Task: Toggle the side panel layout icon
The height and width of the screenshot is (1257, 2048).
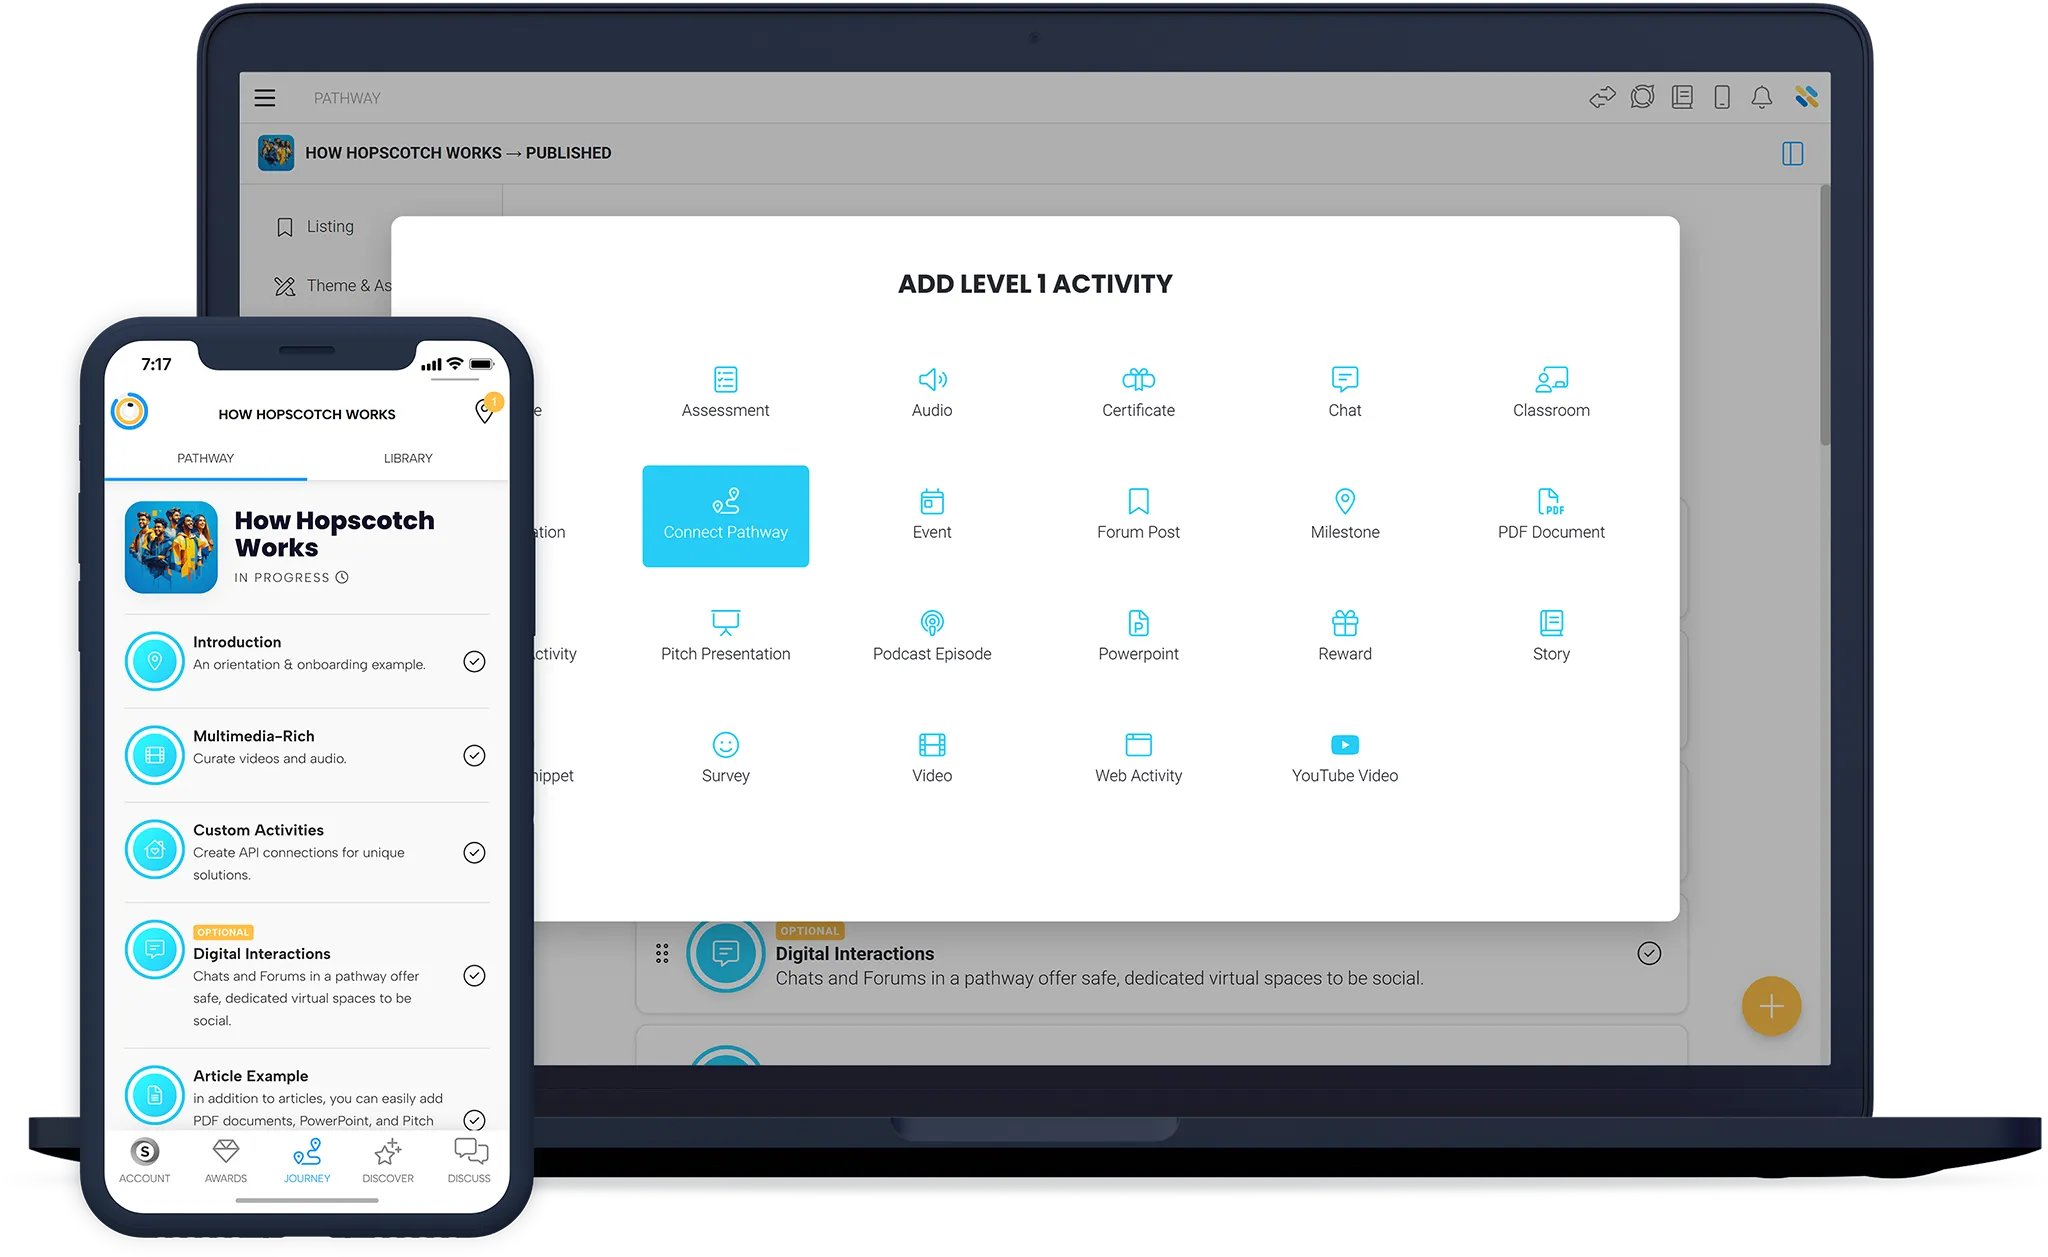Action: pyautogui.click(x=1792, y=153)
